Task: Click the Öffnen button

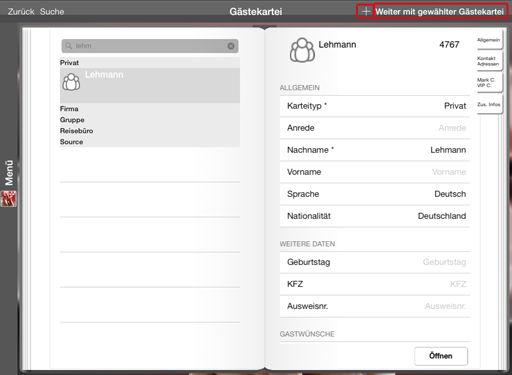Action: [x=441, y=356]
